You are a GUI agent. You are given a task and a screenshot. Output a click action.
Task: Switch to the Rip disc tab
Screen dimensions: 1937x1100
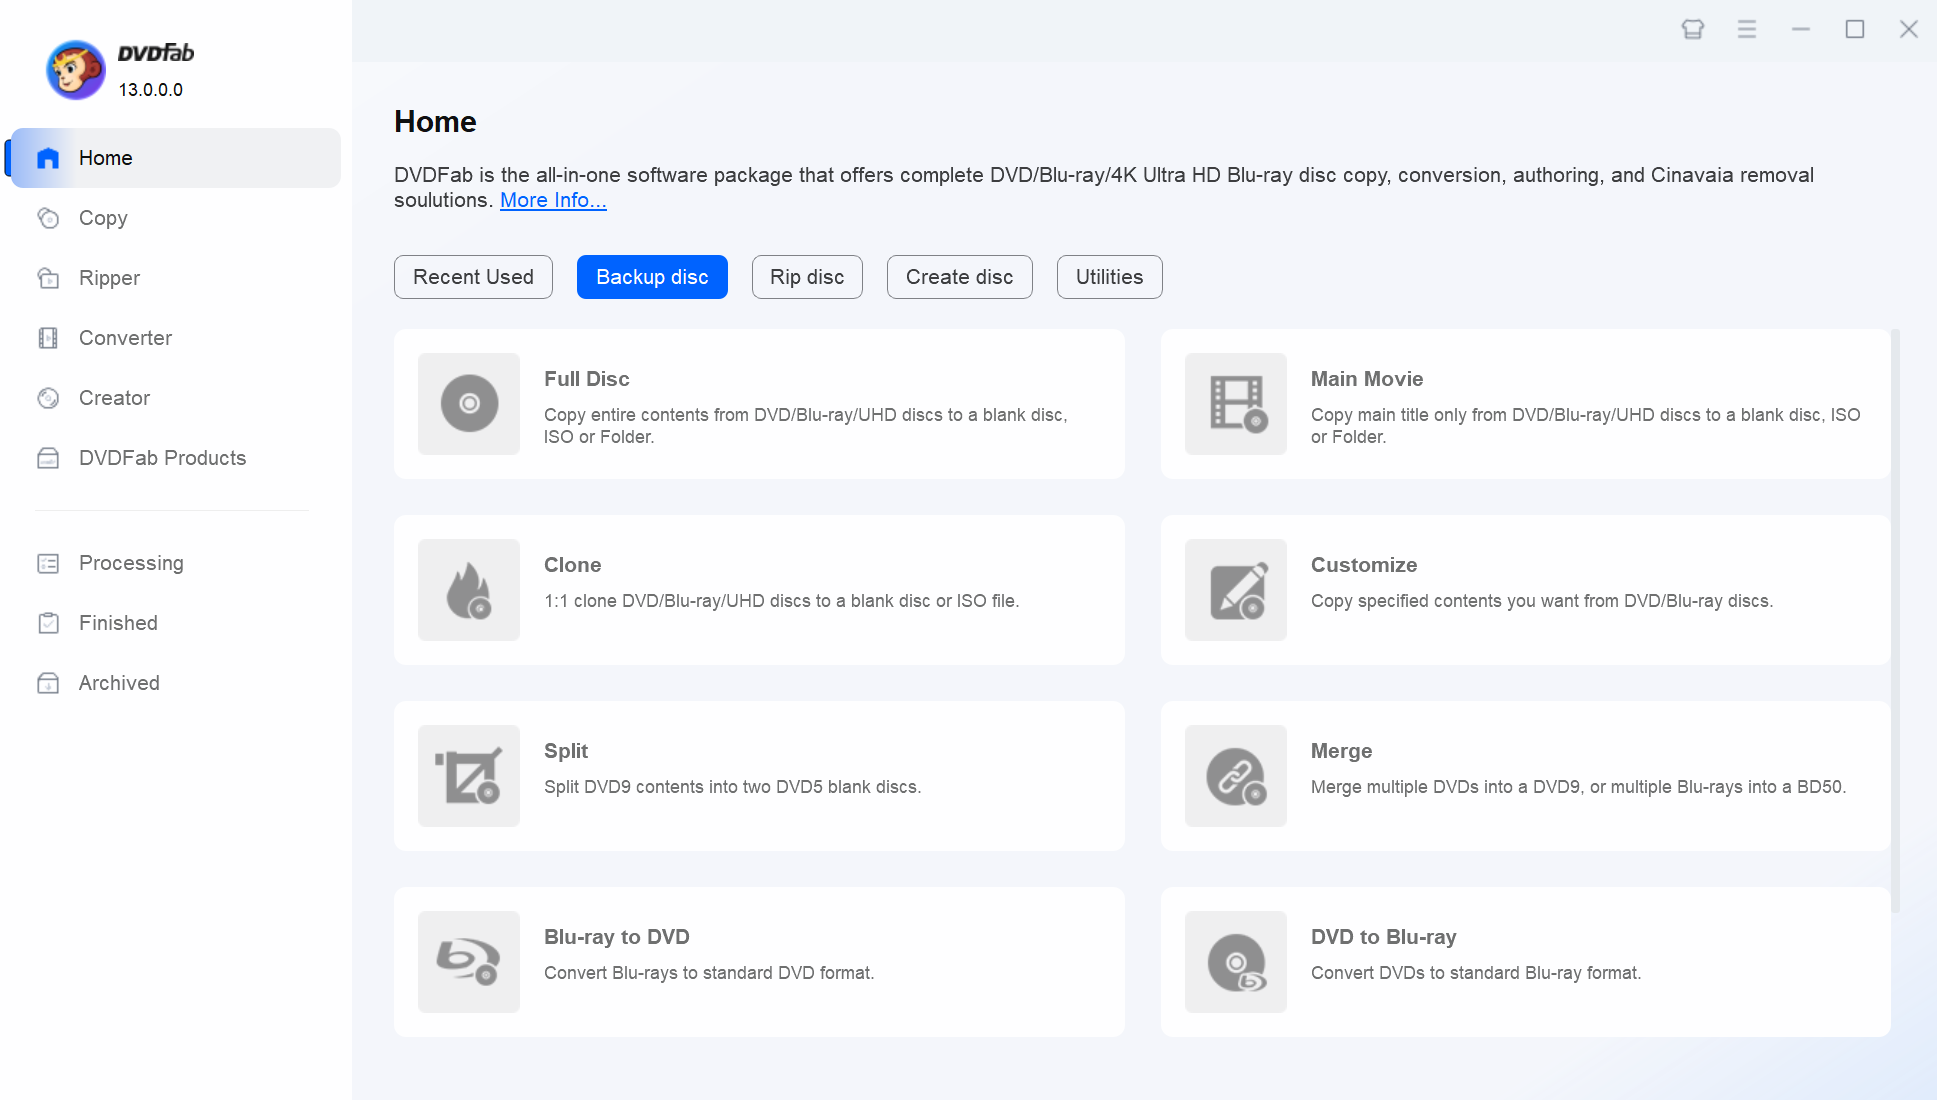tap(807, 277)
